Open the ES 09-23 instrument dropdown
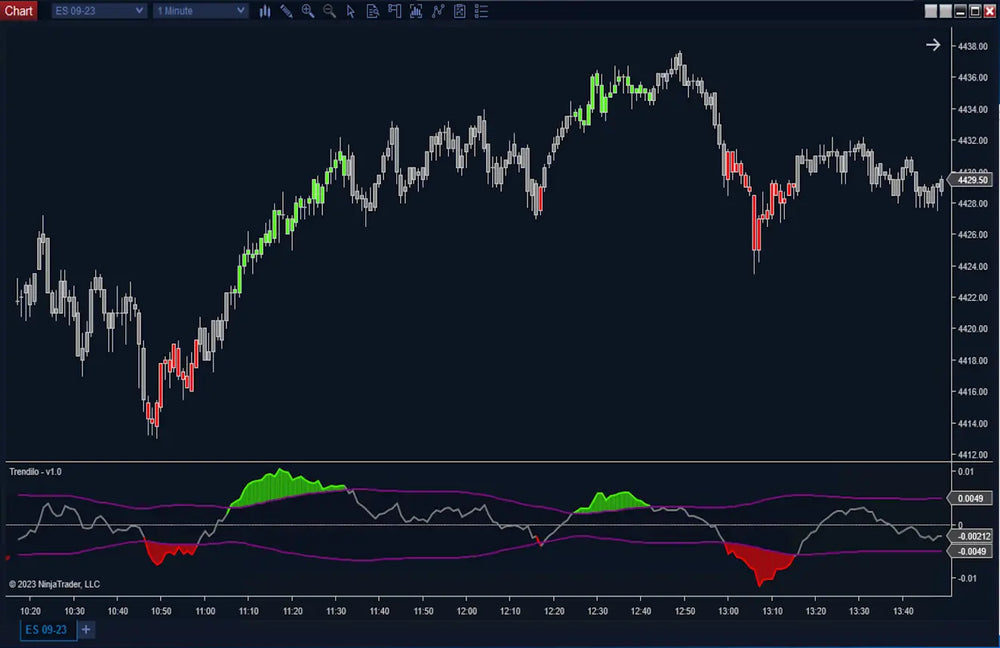Image resolution: width=1000 pixels, height=648 pixels. click(98, 11)
